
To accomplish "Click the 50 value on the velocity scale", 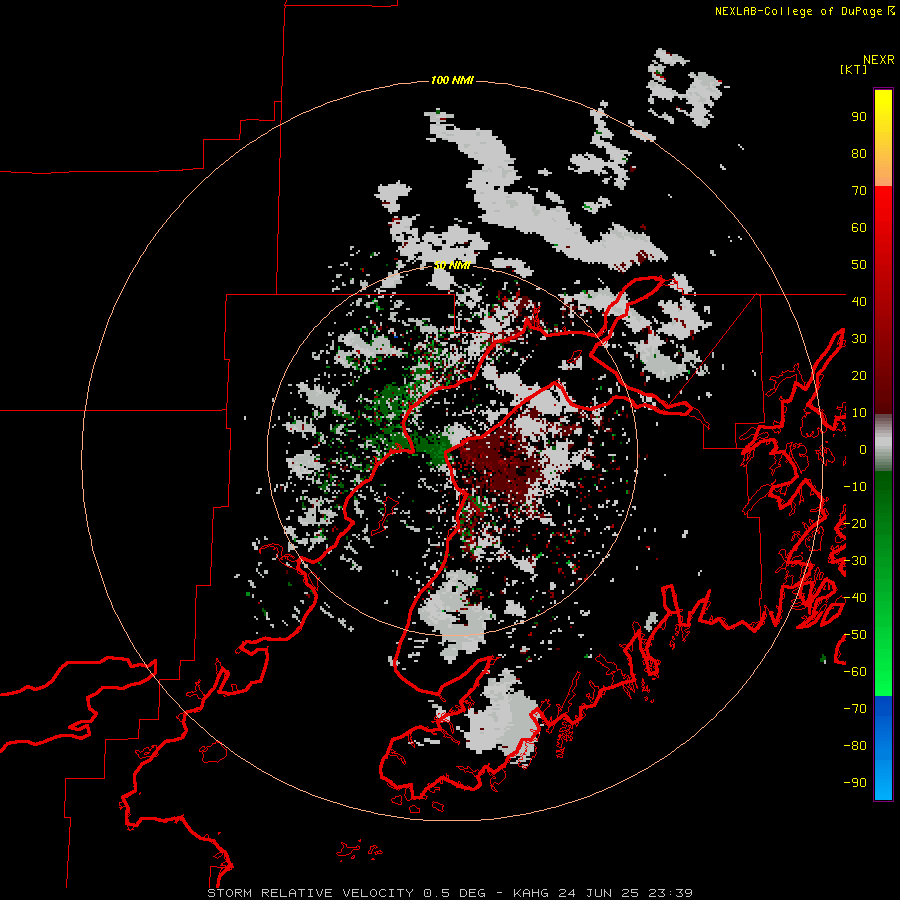I will click(859, 265).
